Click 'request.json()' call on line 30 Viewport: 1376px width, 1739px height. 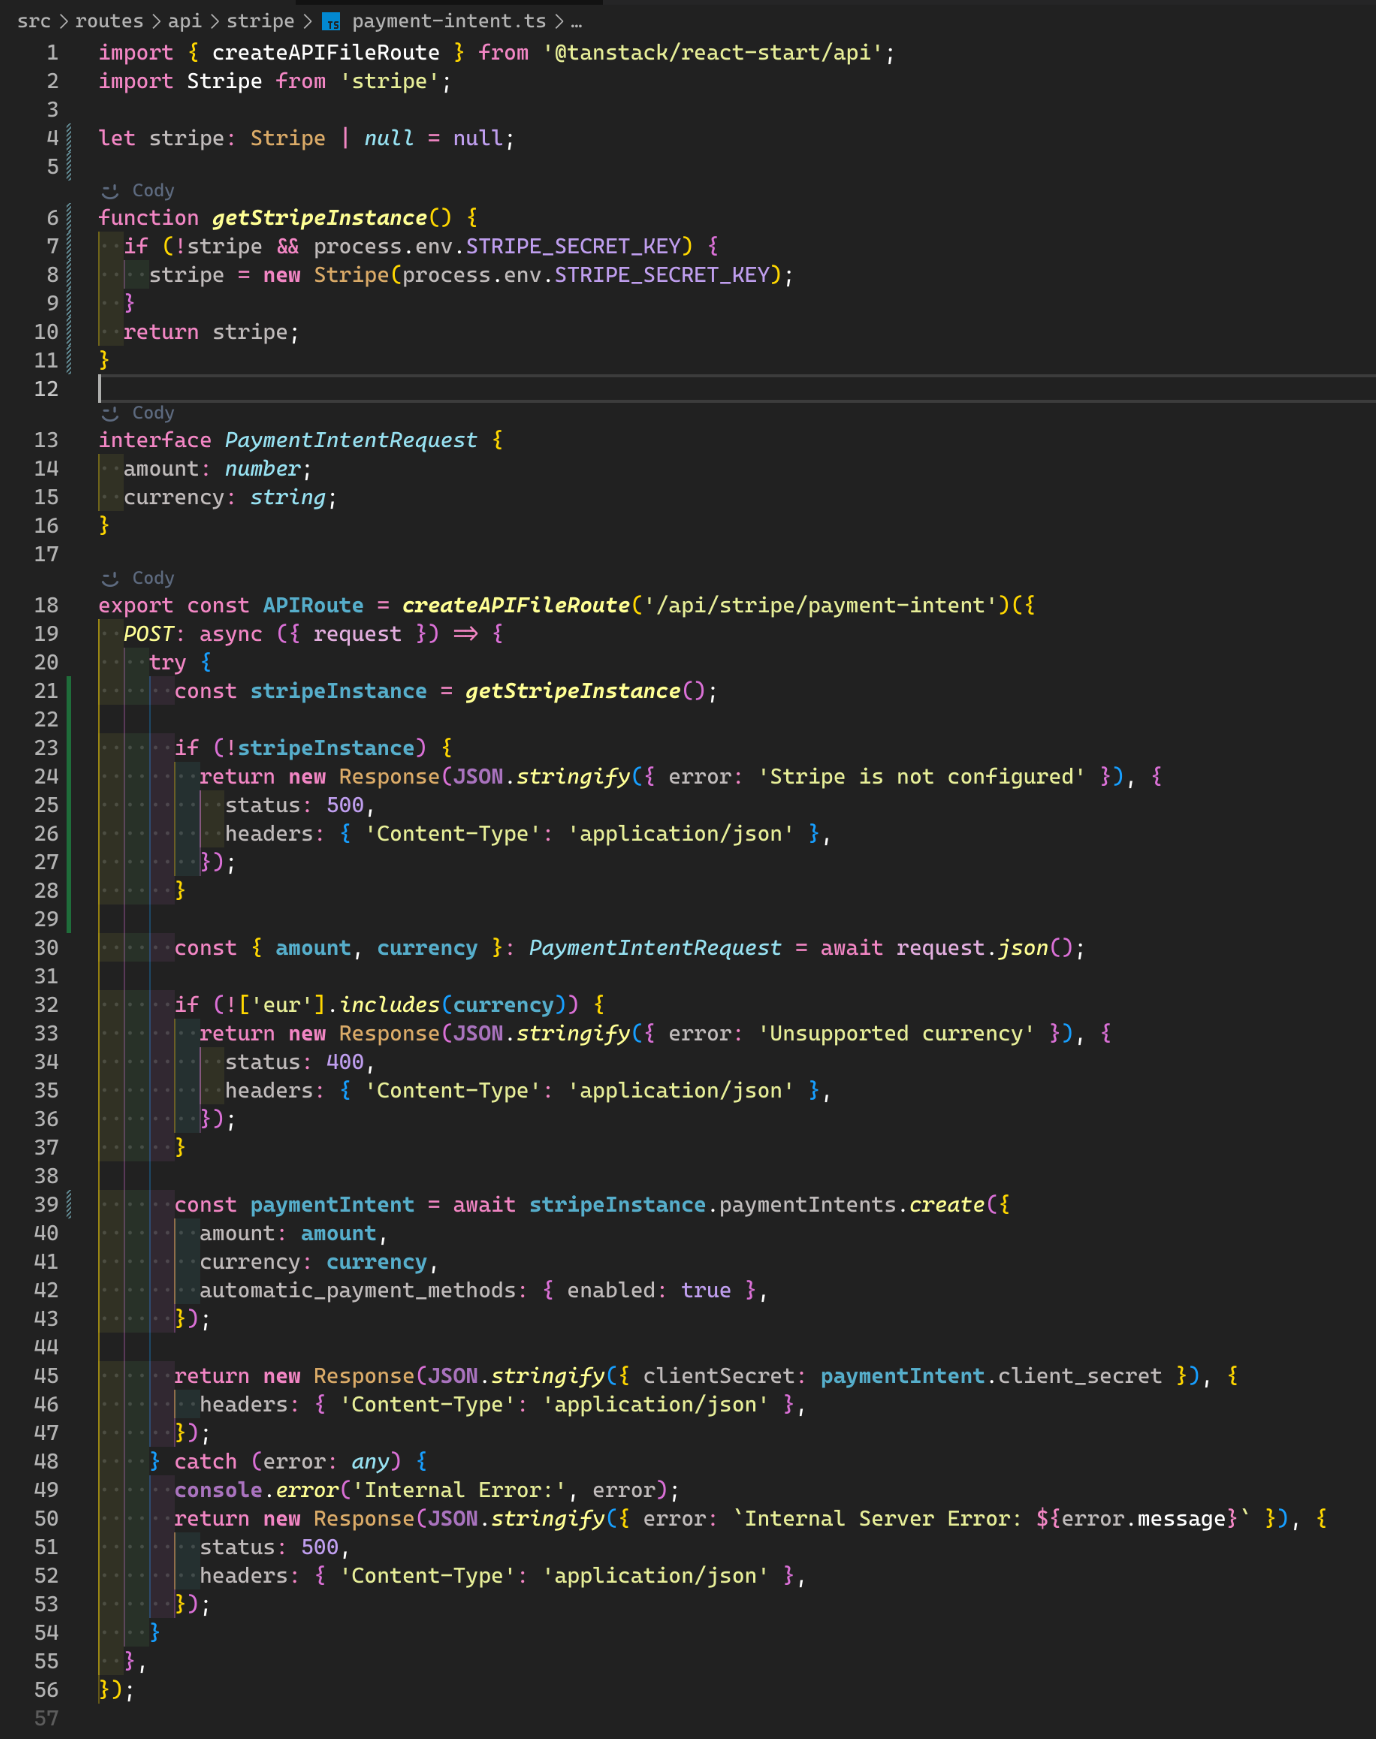pyautogui.click(x=984, y=948)
